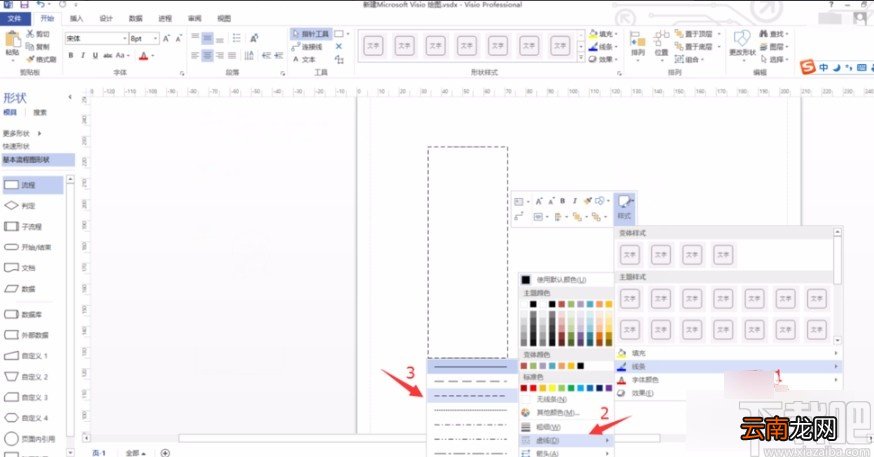
Task: Open the File (文件) tab
Action: click(15, 18)
